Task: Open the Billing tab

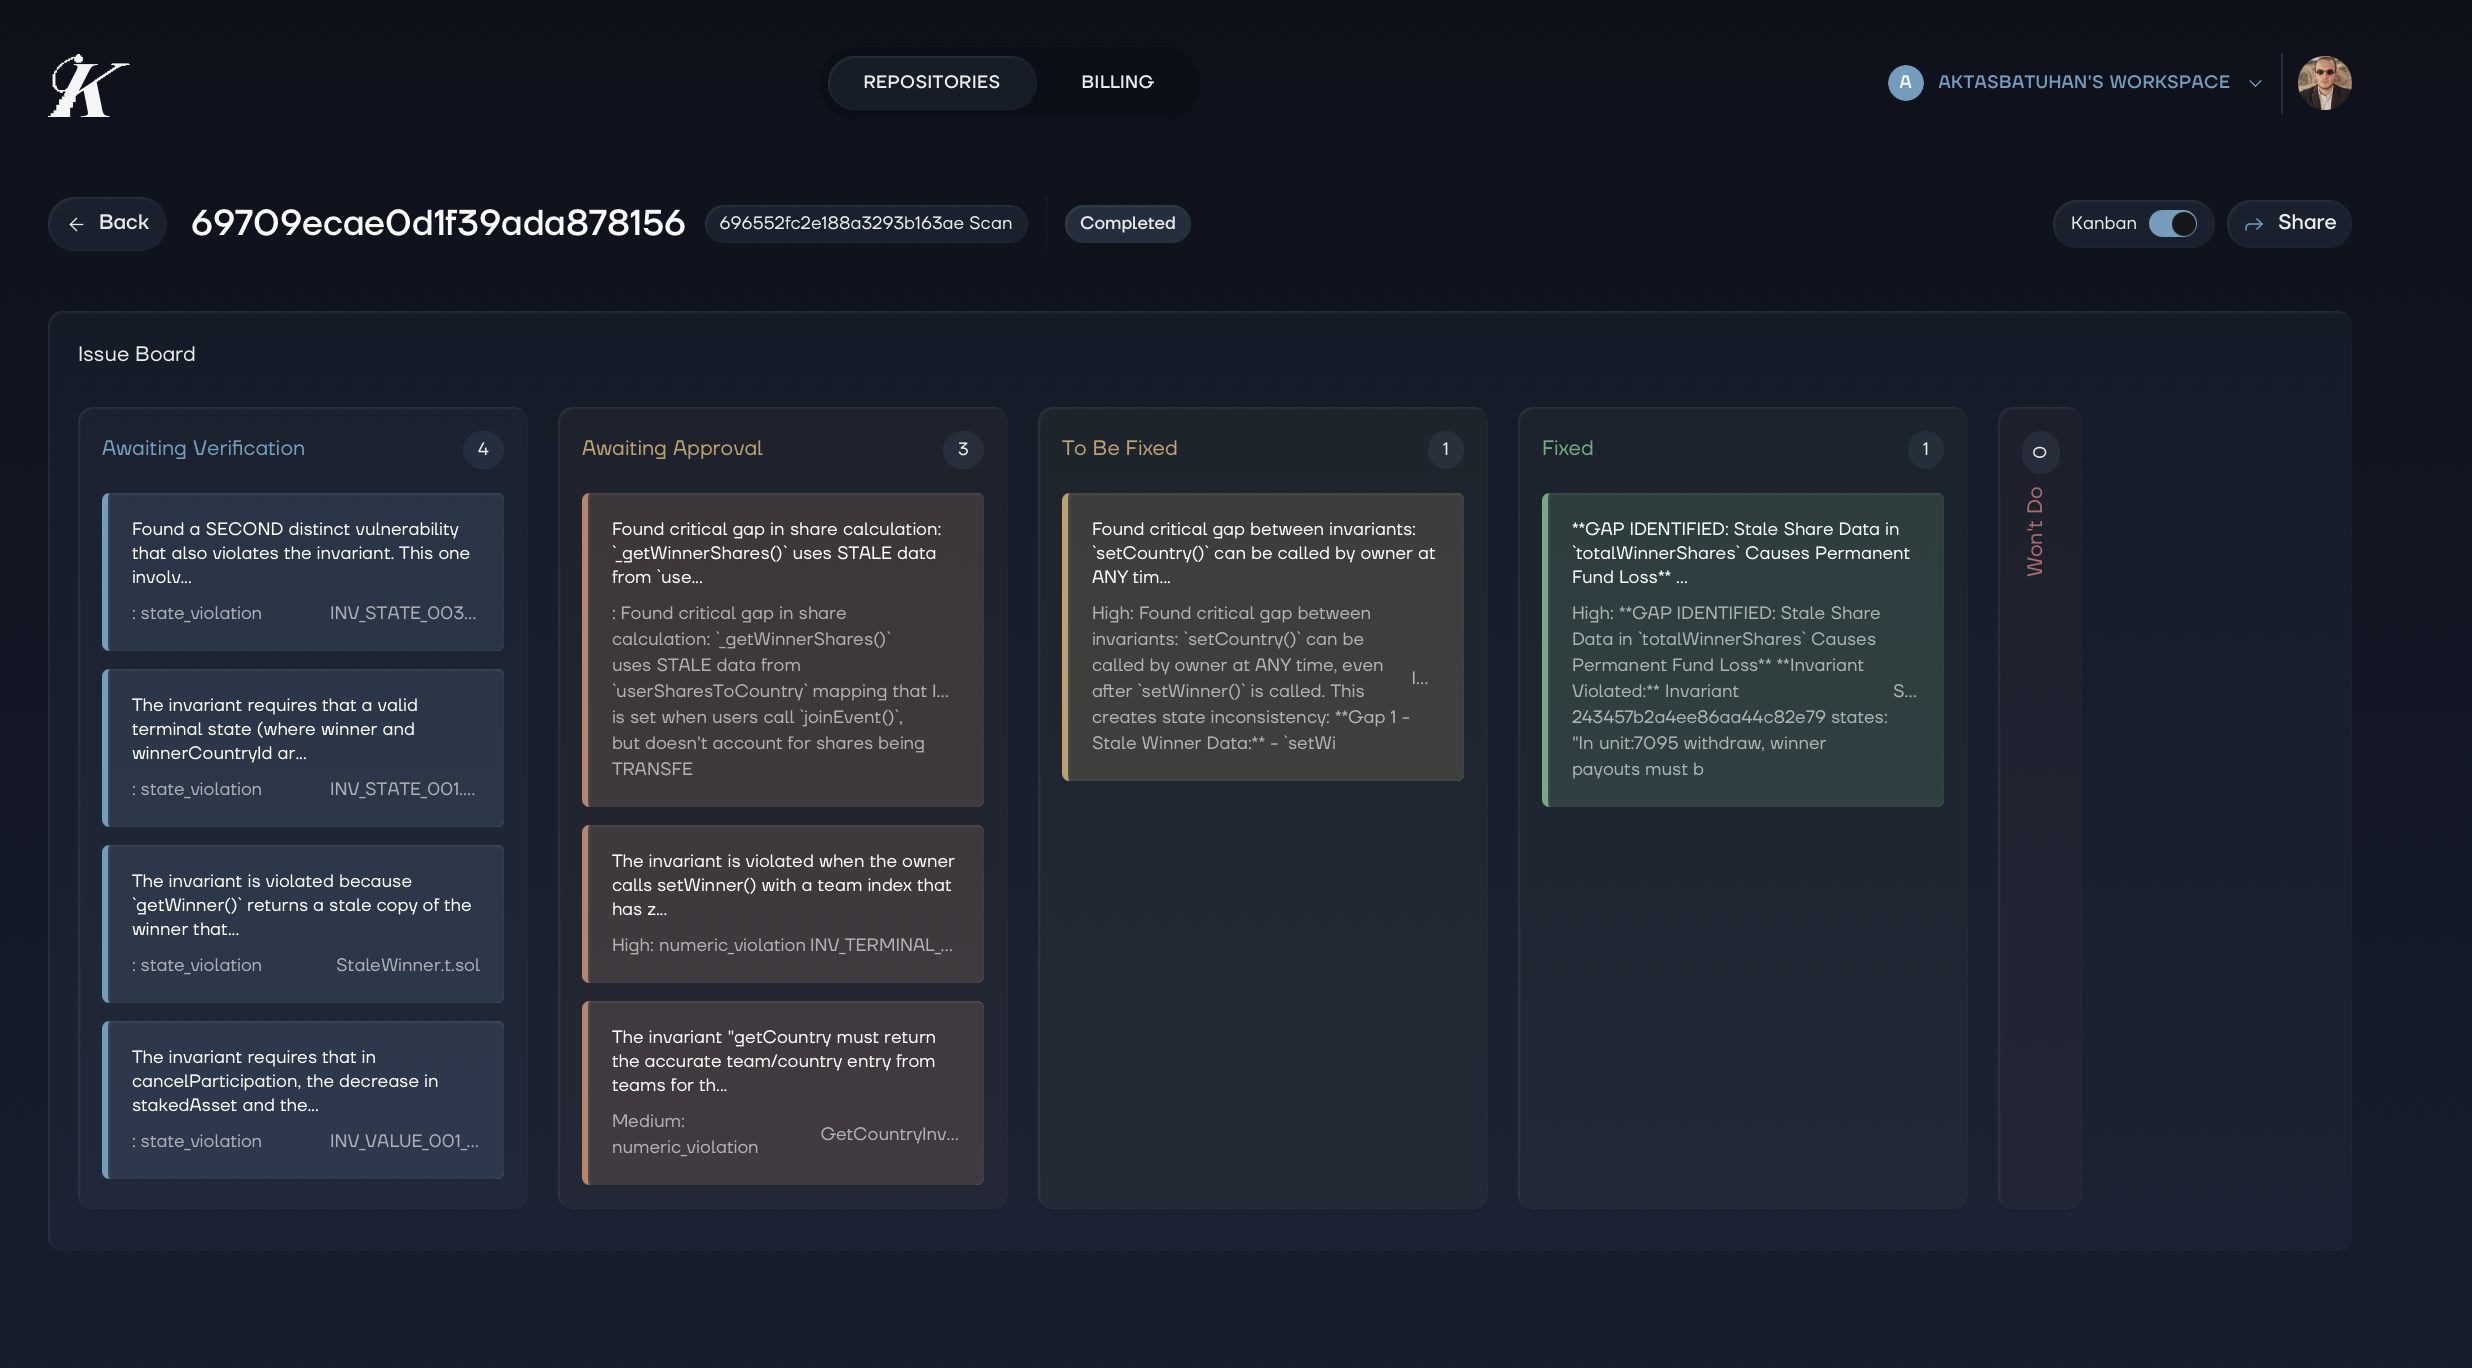Action: click(1116, 82)
